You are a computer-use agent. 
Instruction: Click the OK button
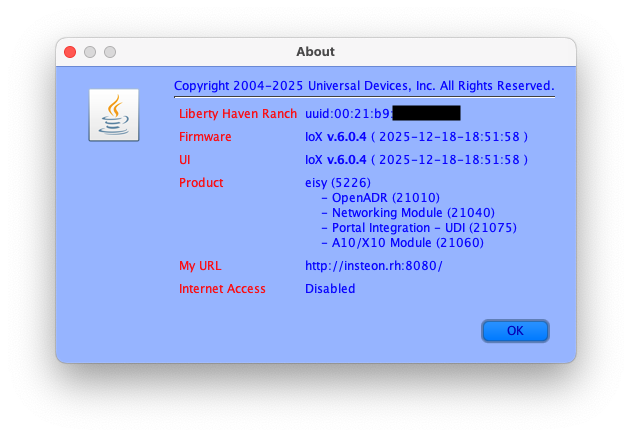coord(515,331)
